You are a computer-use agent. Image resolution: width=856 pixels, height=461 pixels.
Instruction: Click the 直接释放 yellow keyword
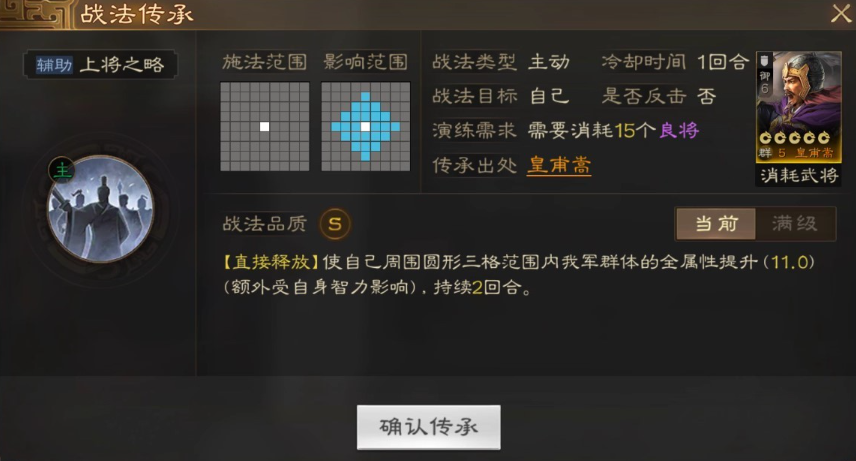[271, 262]
